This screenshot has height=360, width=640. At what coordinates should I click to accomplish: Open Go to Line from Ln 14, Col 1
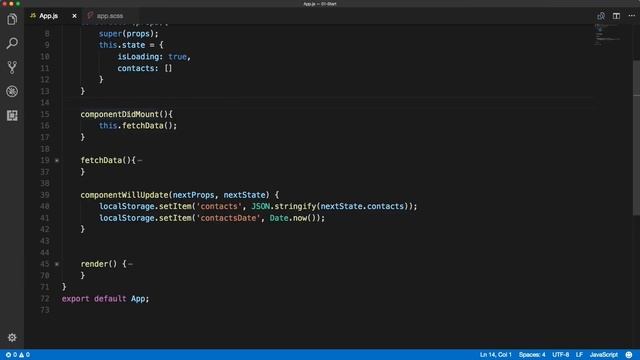point(496,355)
